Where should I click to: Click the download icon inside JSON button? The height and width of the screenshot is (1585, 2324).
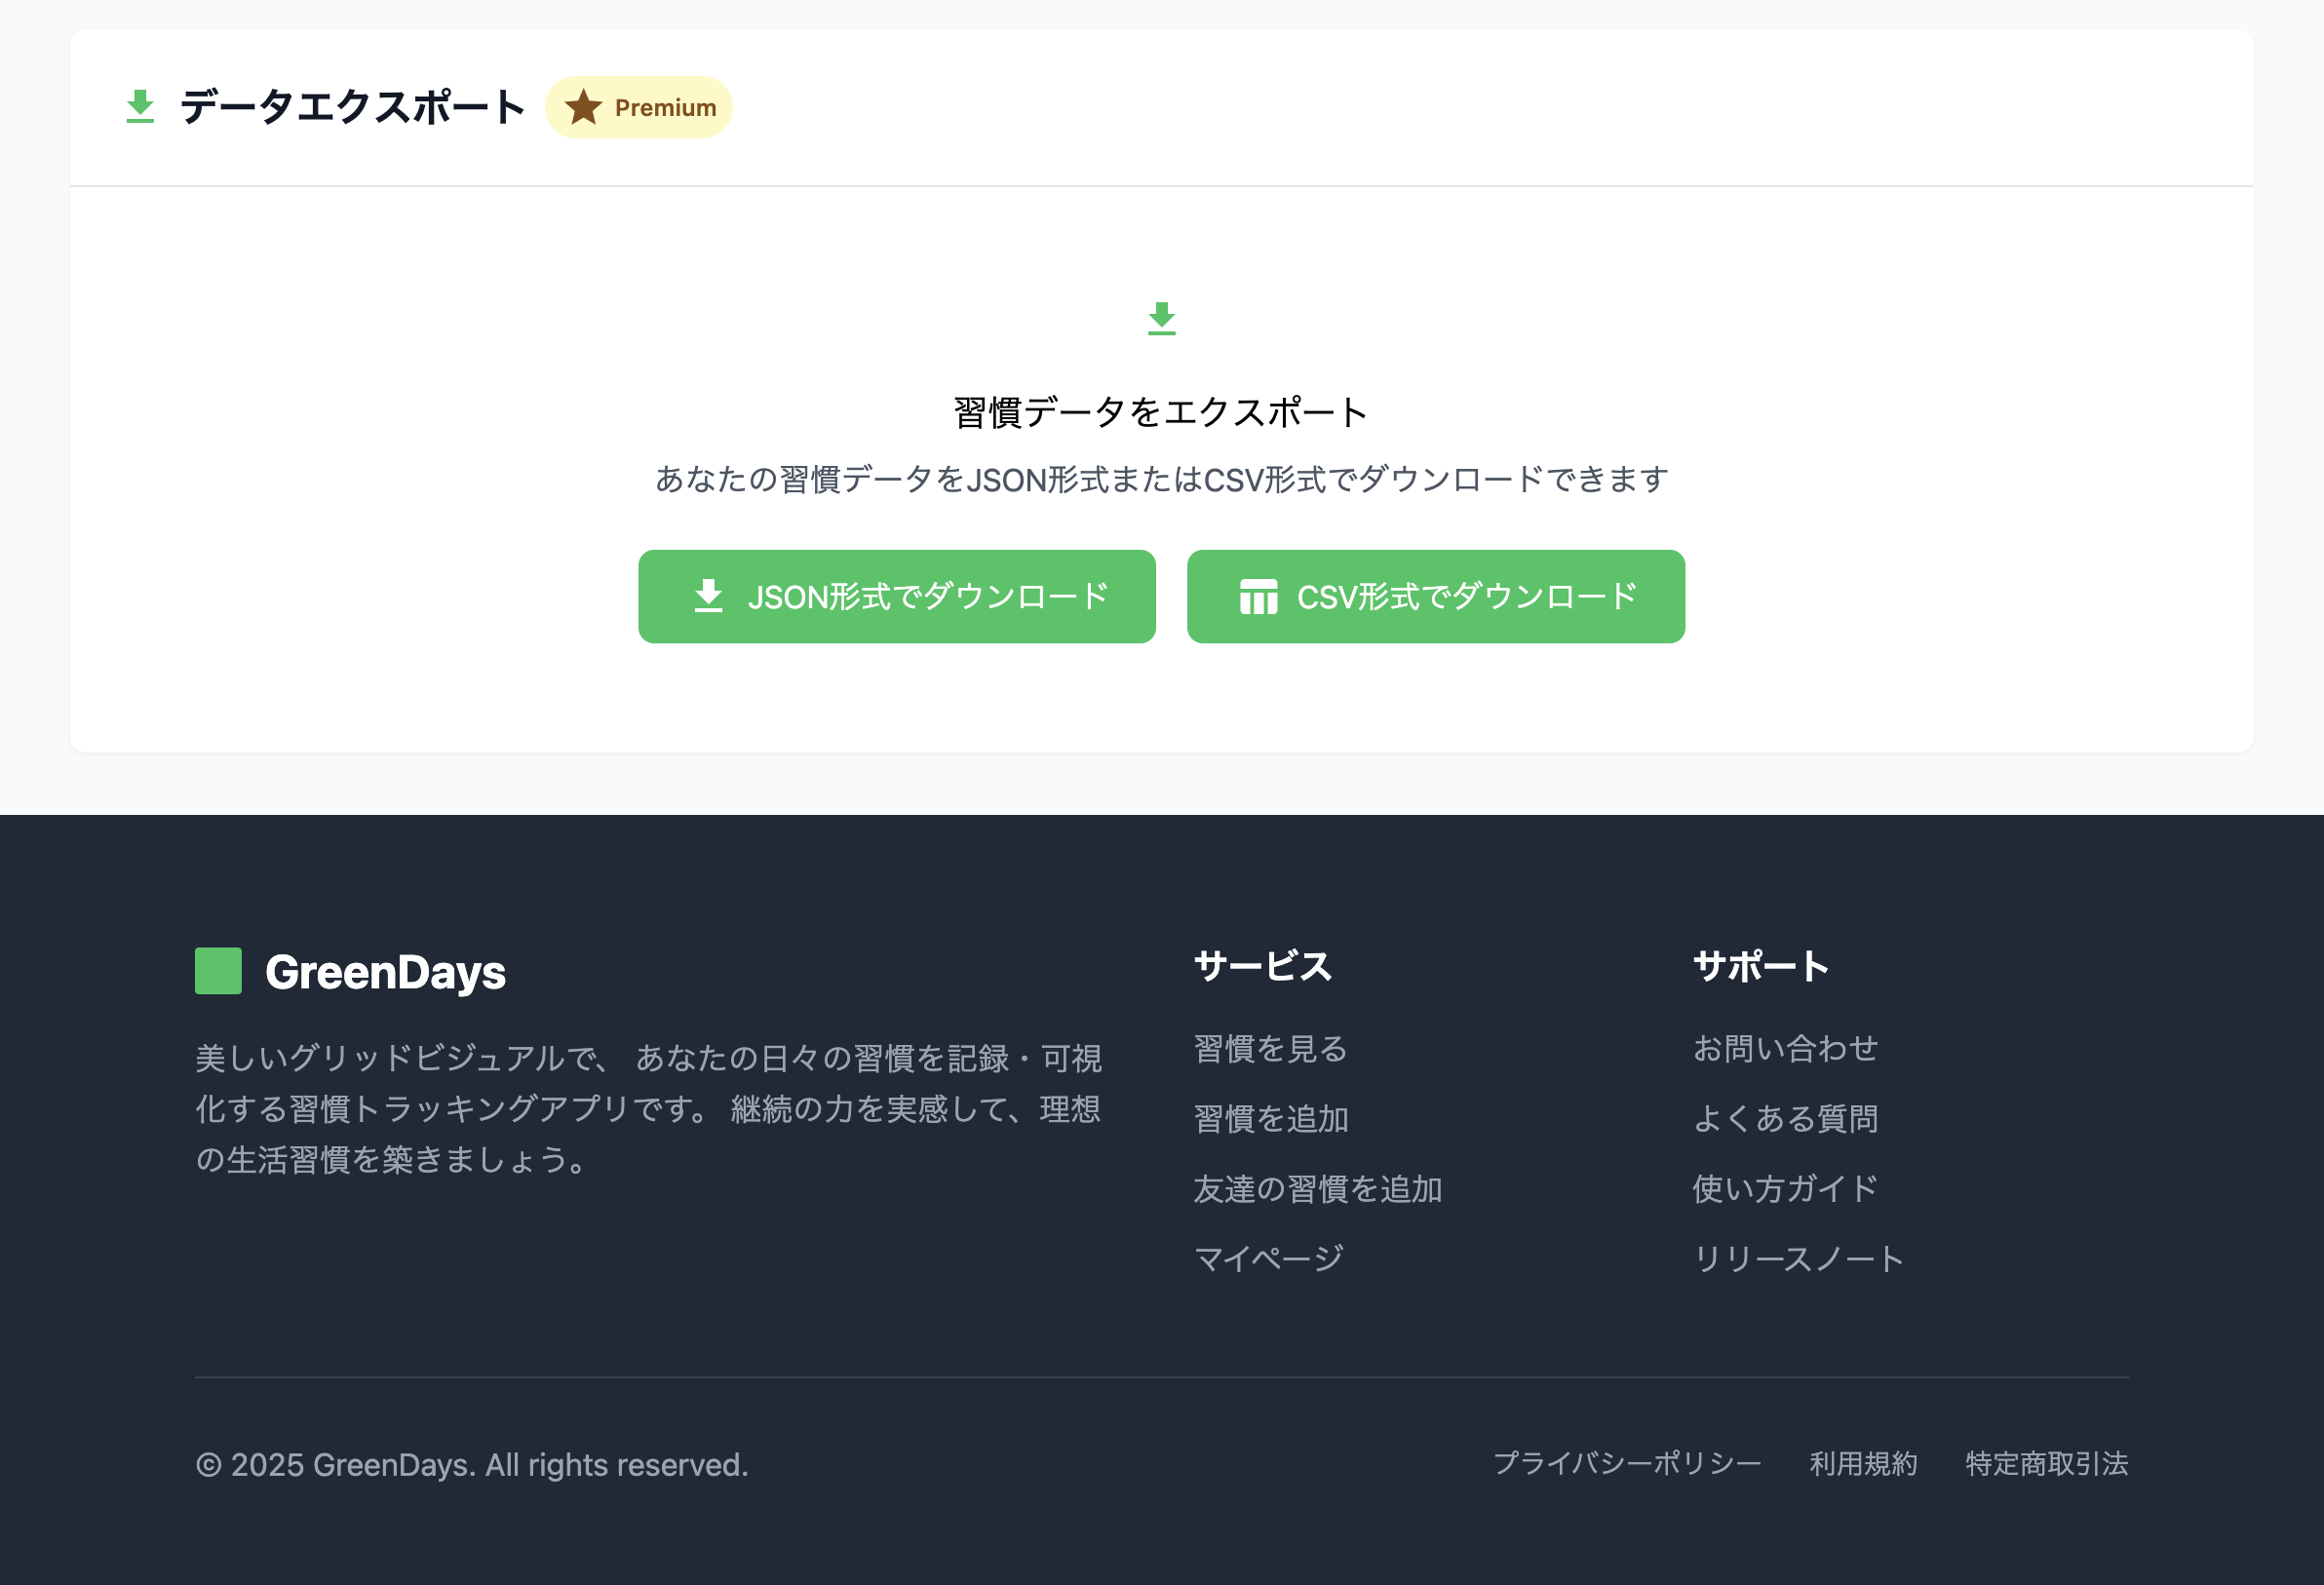(708, 596)
